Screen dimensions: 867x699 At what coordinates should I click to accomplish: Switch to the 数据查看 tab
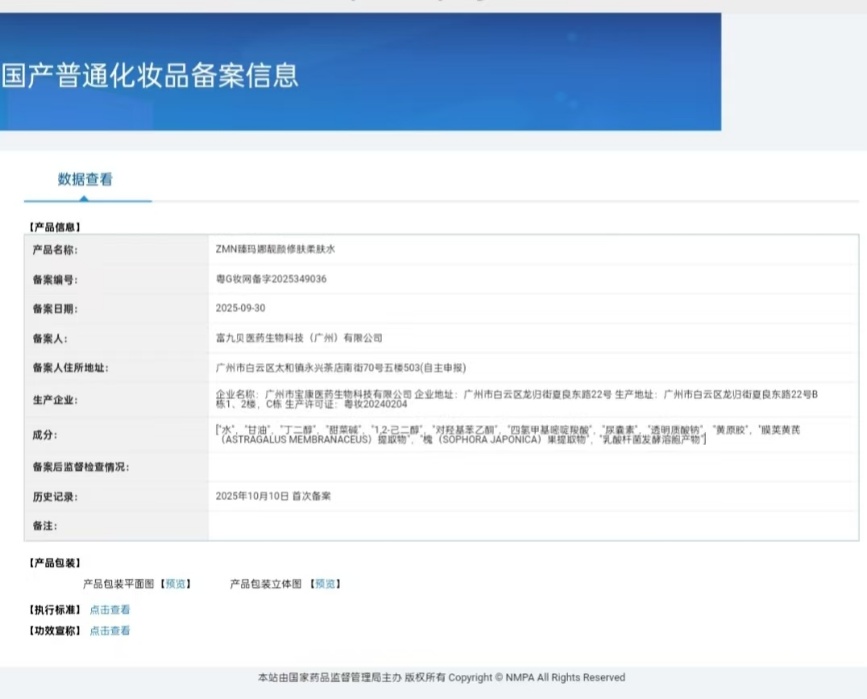coord(85,180)
